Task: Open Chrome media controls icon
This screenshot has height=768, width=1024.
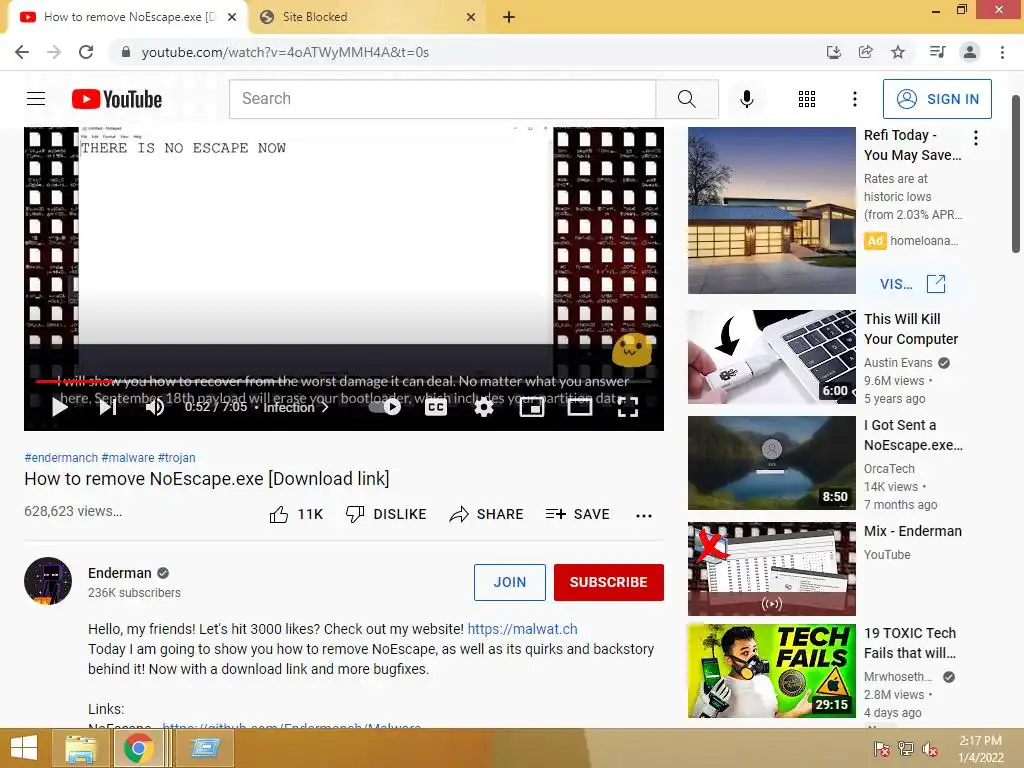Action: coord(937,52)
